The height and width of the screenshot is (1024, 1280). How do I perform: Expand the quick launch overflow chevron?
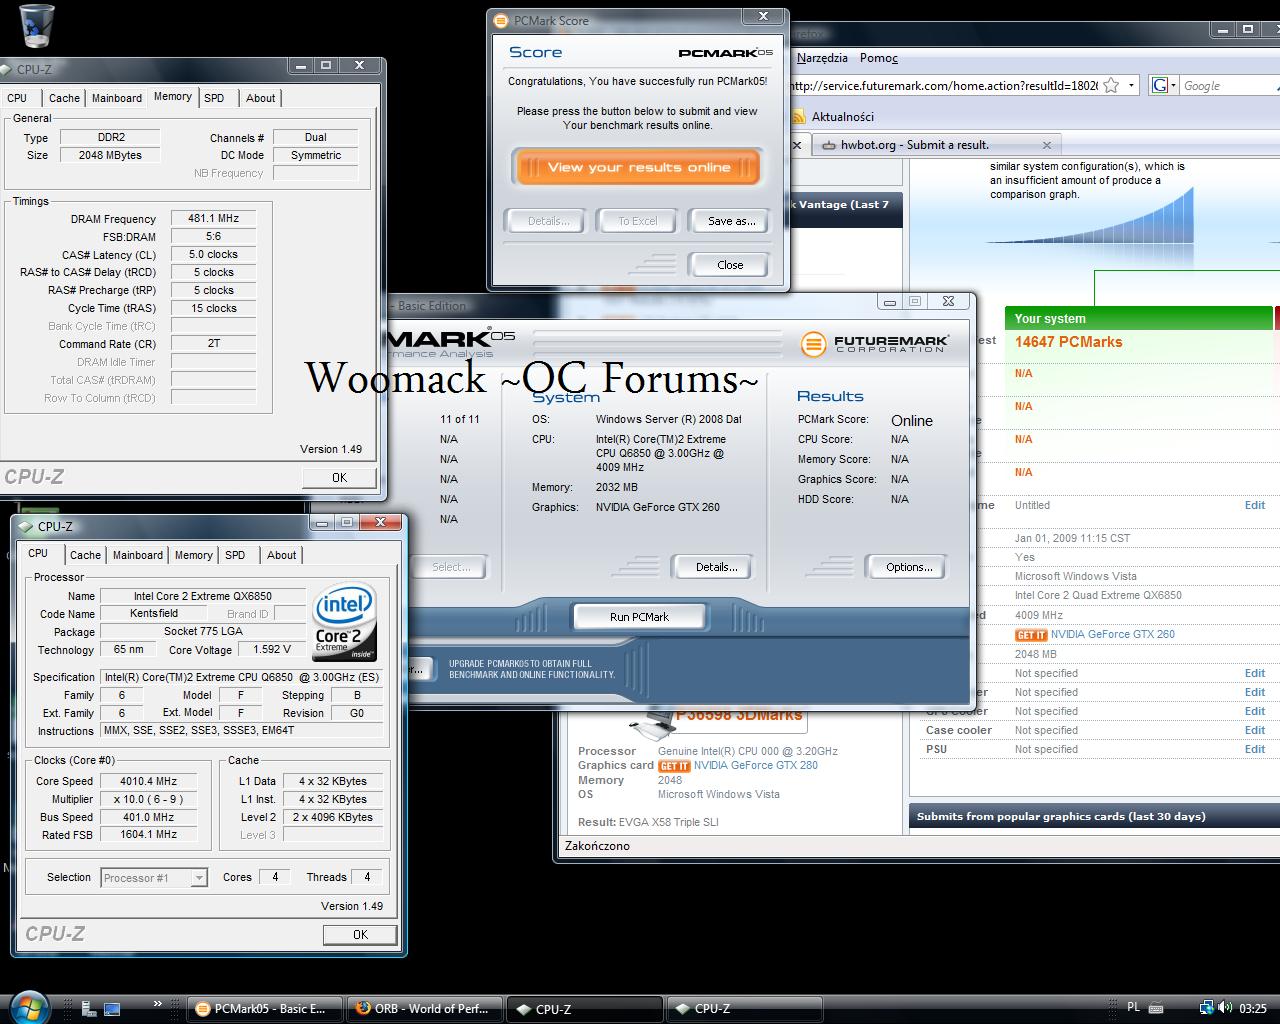[x=157, y=1003]
